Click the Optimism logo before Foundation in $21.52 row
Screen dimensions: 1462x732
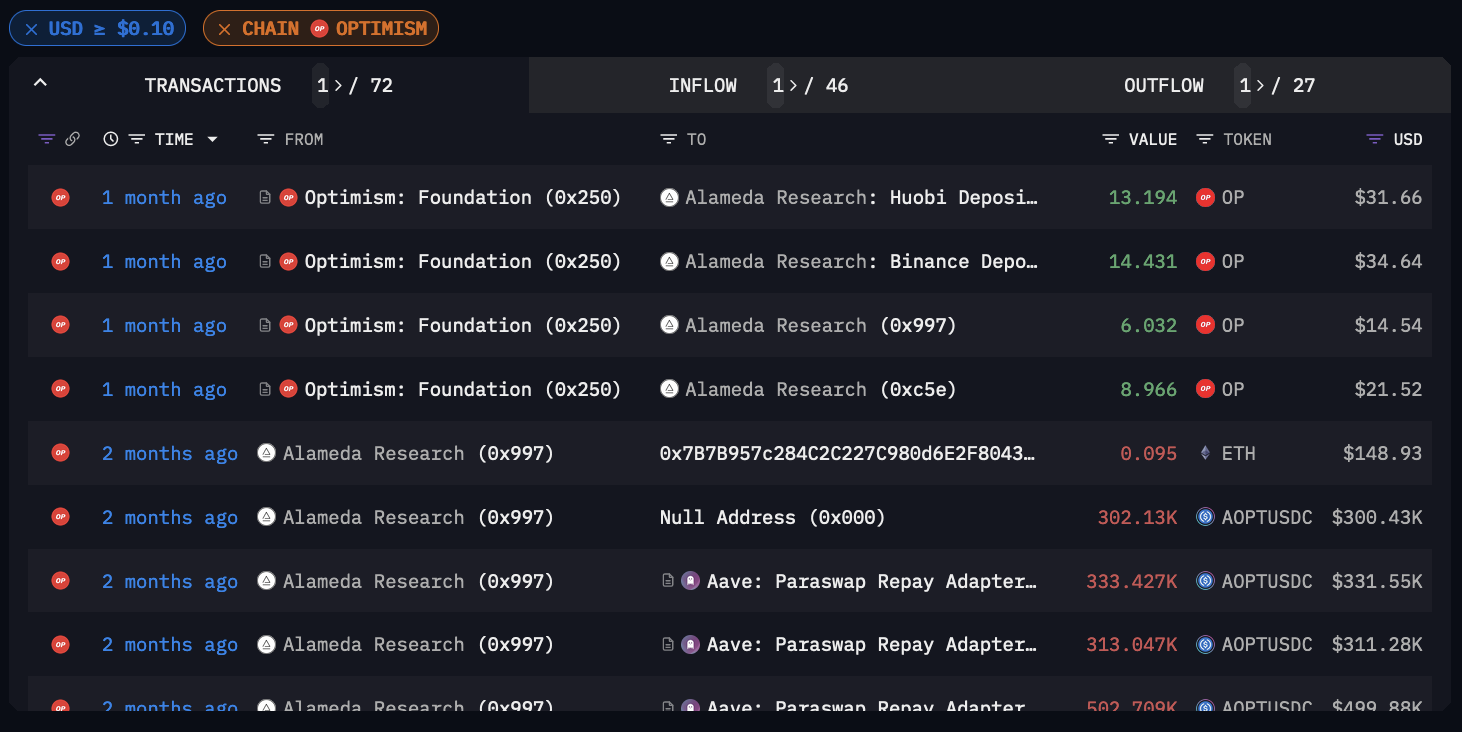[x=289, y=390]
